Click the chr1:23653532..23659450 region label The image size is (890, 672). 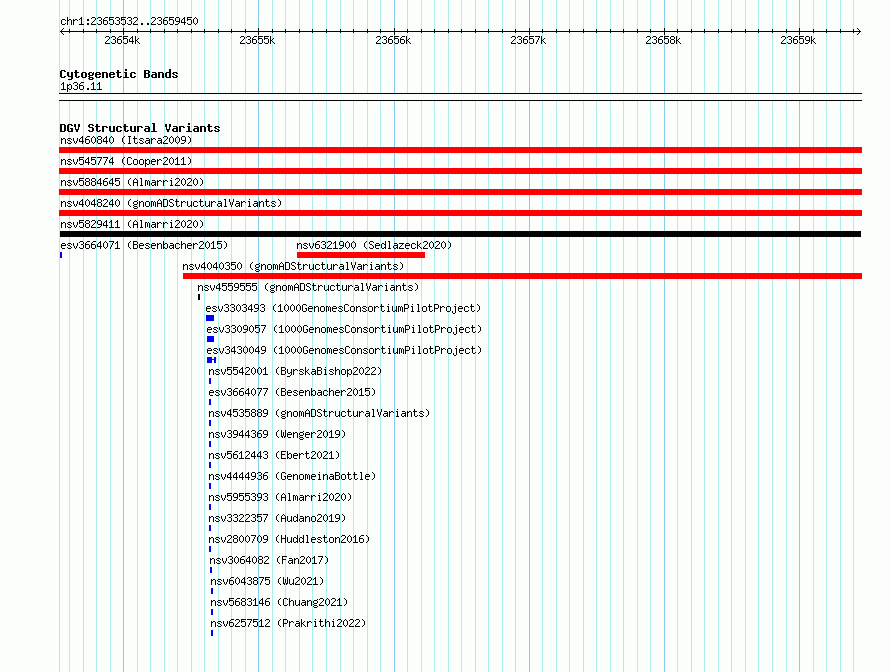click(129, 21)
